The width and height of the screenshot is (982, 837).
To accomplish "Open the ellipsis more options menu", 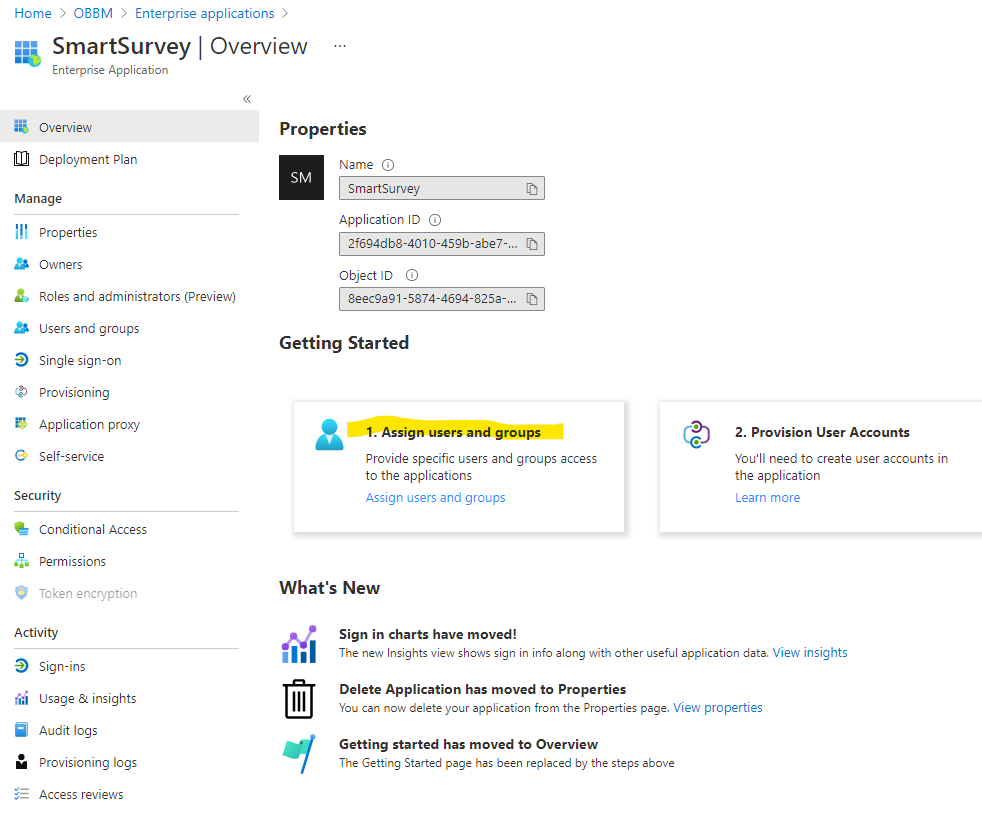I will pyautogui.click(x=340, y=46).
